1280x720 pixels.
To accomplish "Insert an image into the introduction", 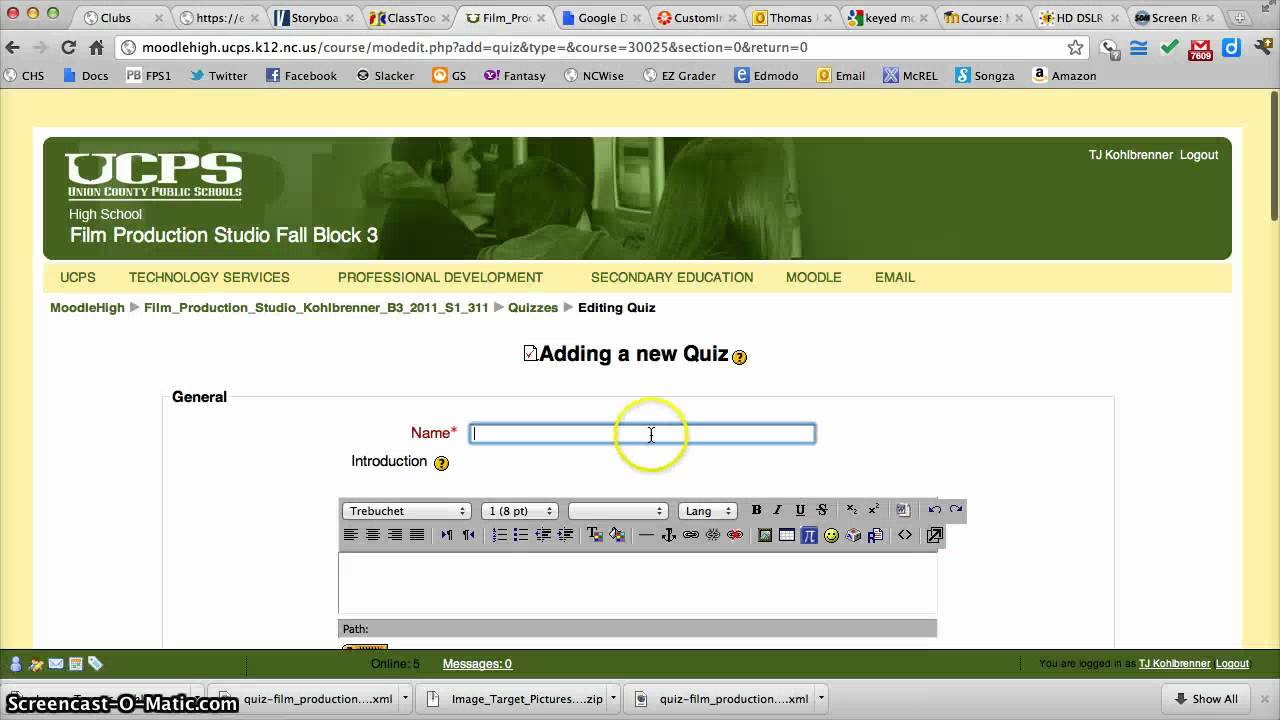I will click(765, 535).
